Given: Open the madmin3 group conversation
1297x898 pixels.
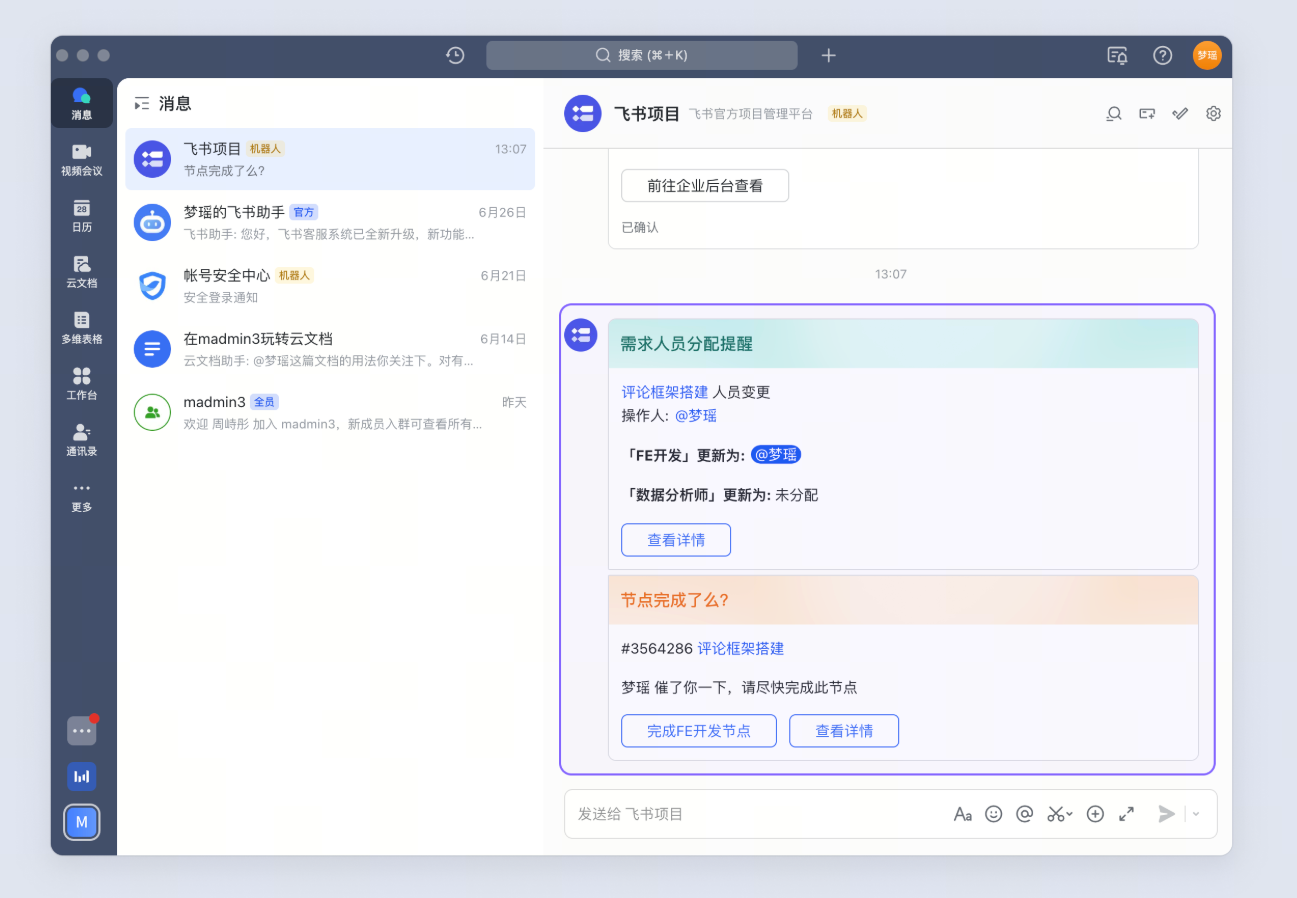Looking at the screenshot, I should coord(330,412).
